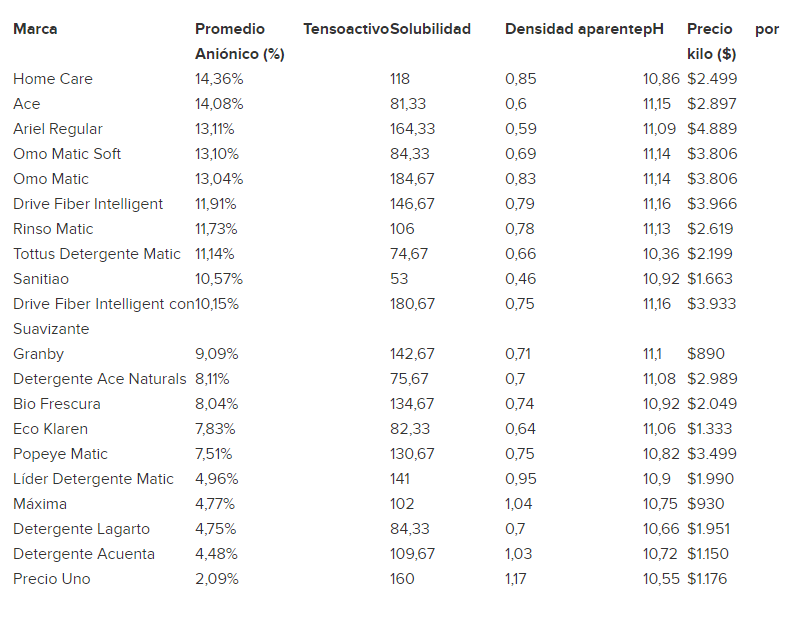Click the Solubilidad column header
This screenshot has height=620, width=787.
pos(430,29)
